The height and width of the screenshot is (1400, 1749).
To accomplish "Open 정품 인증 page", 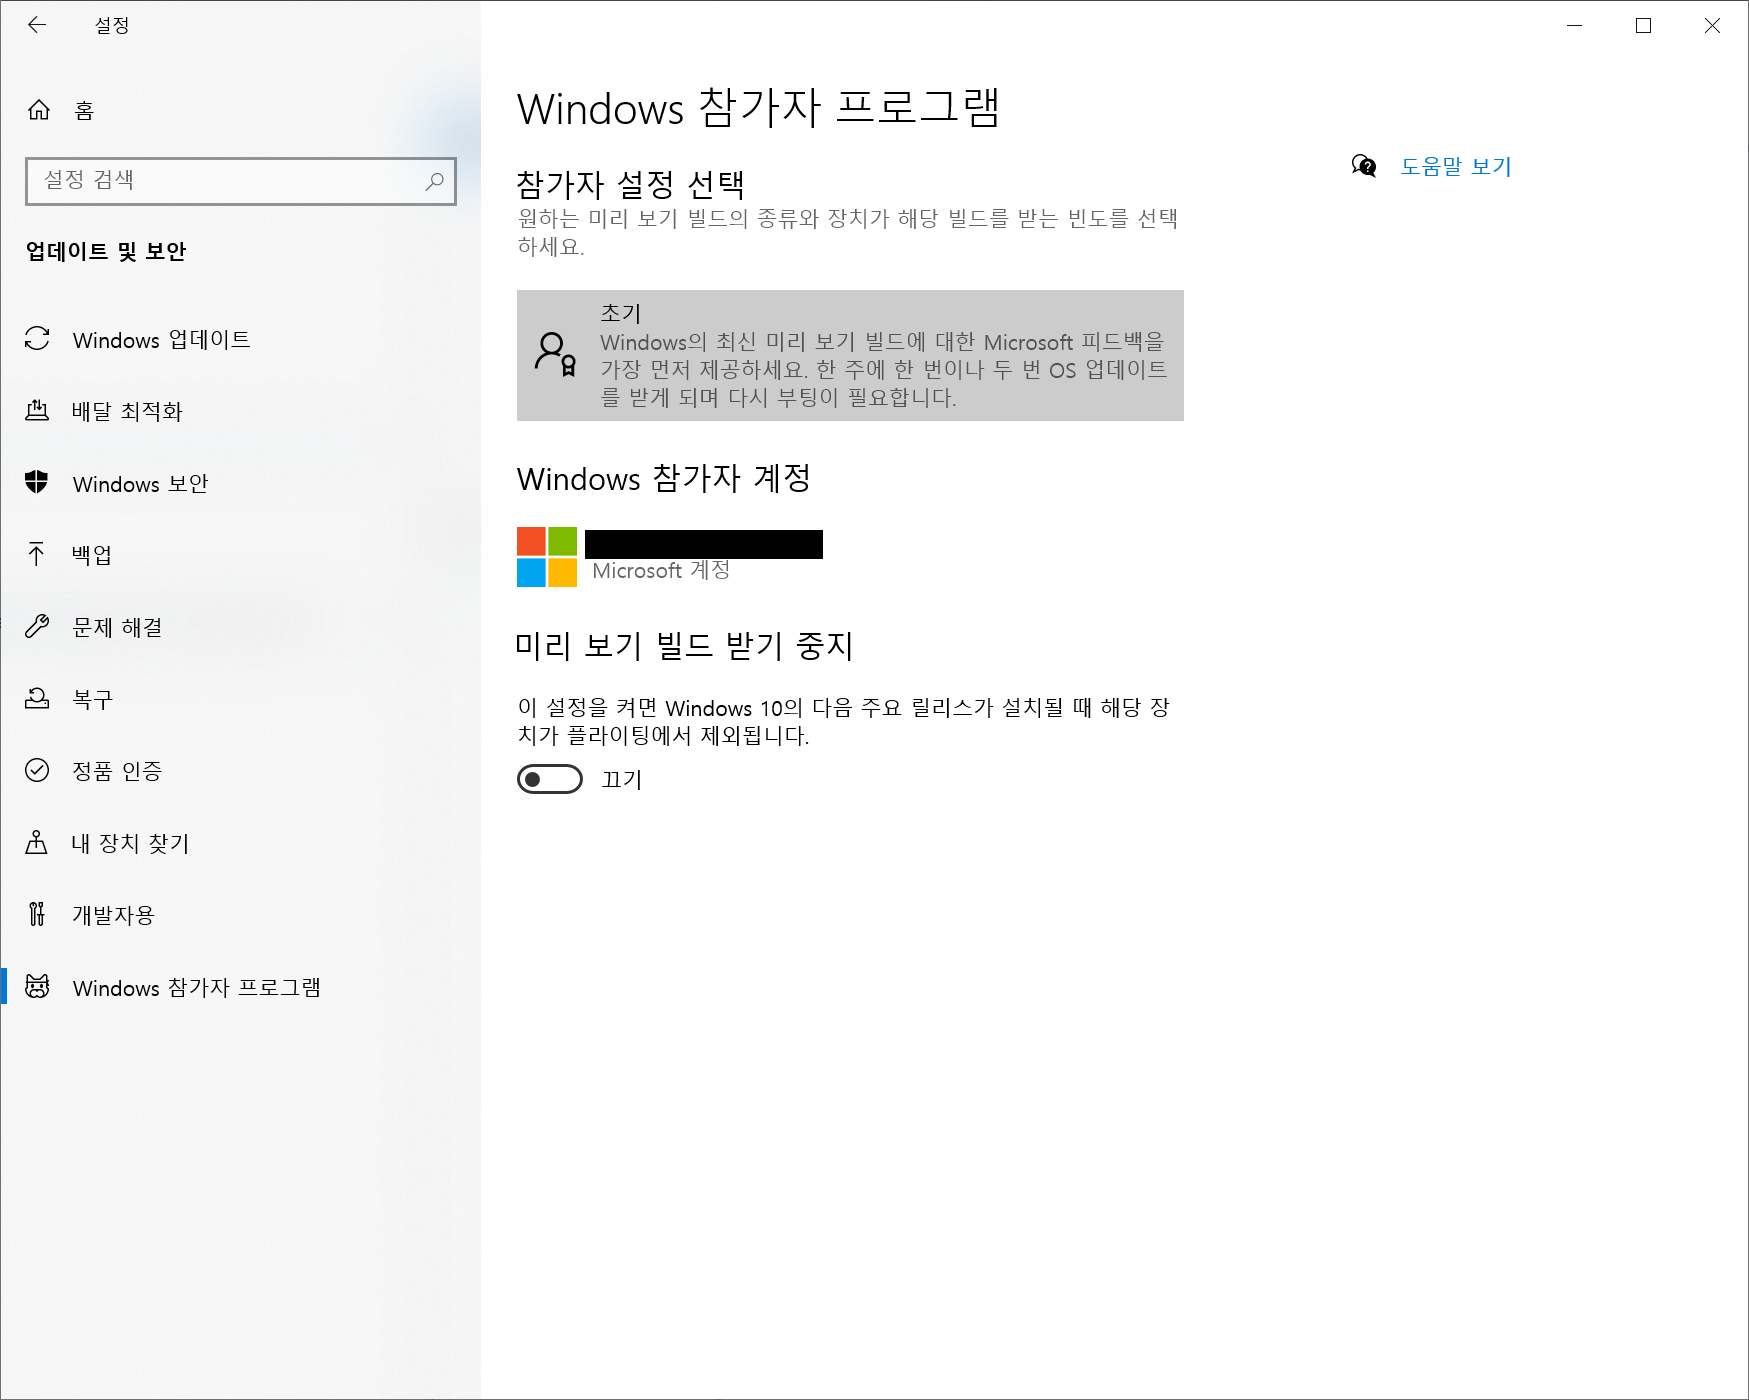I will coord(240,771).
